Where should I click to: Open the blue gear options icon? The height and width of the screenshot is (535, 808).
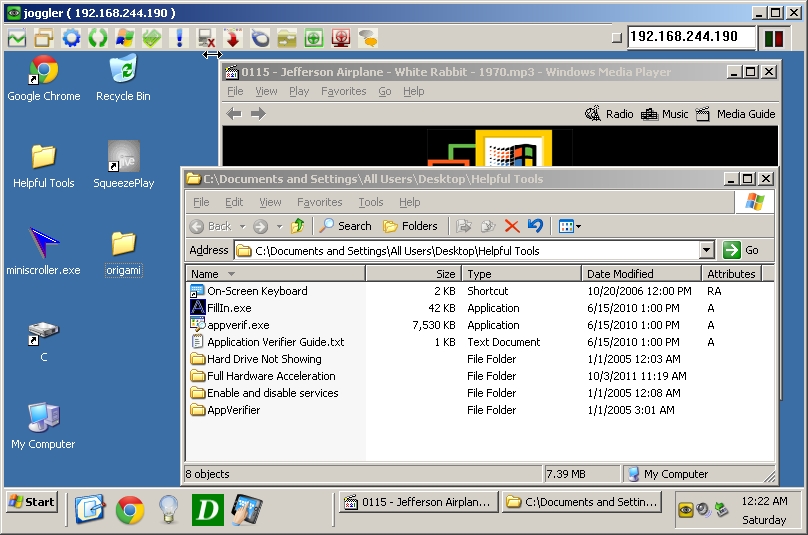click(x=71, y=38)
